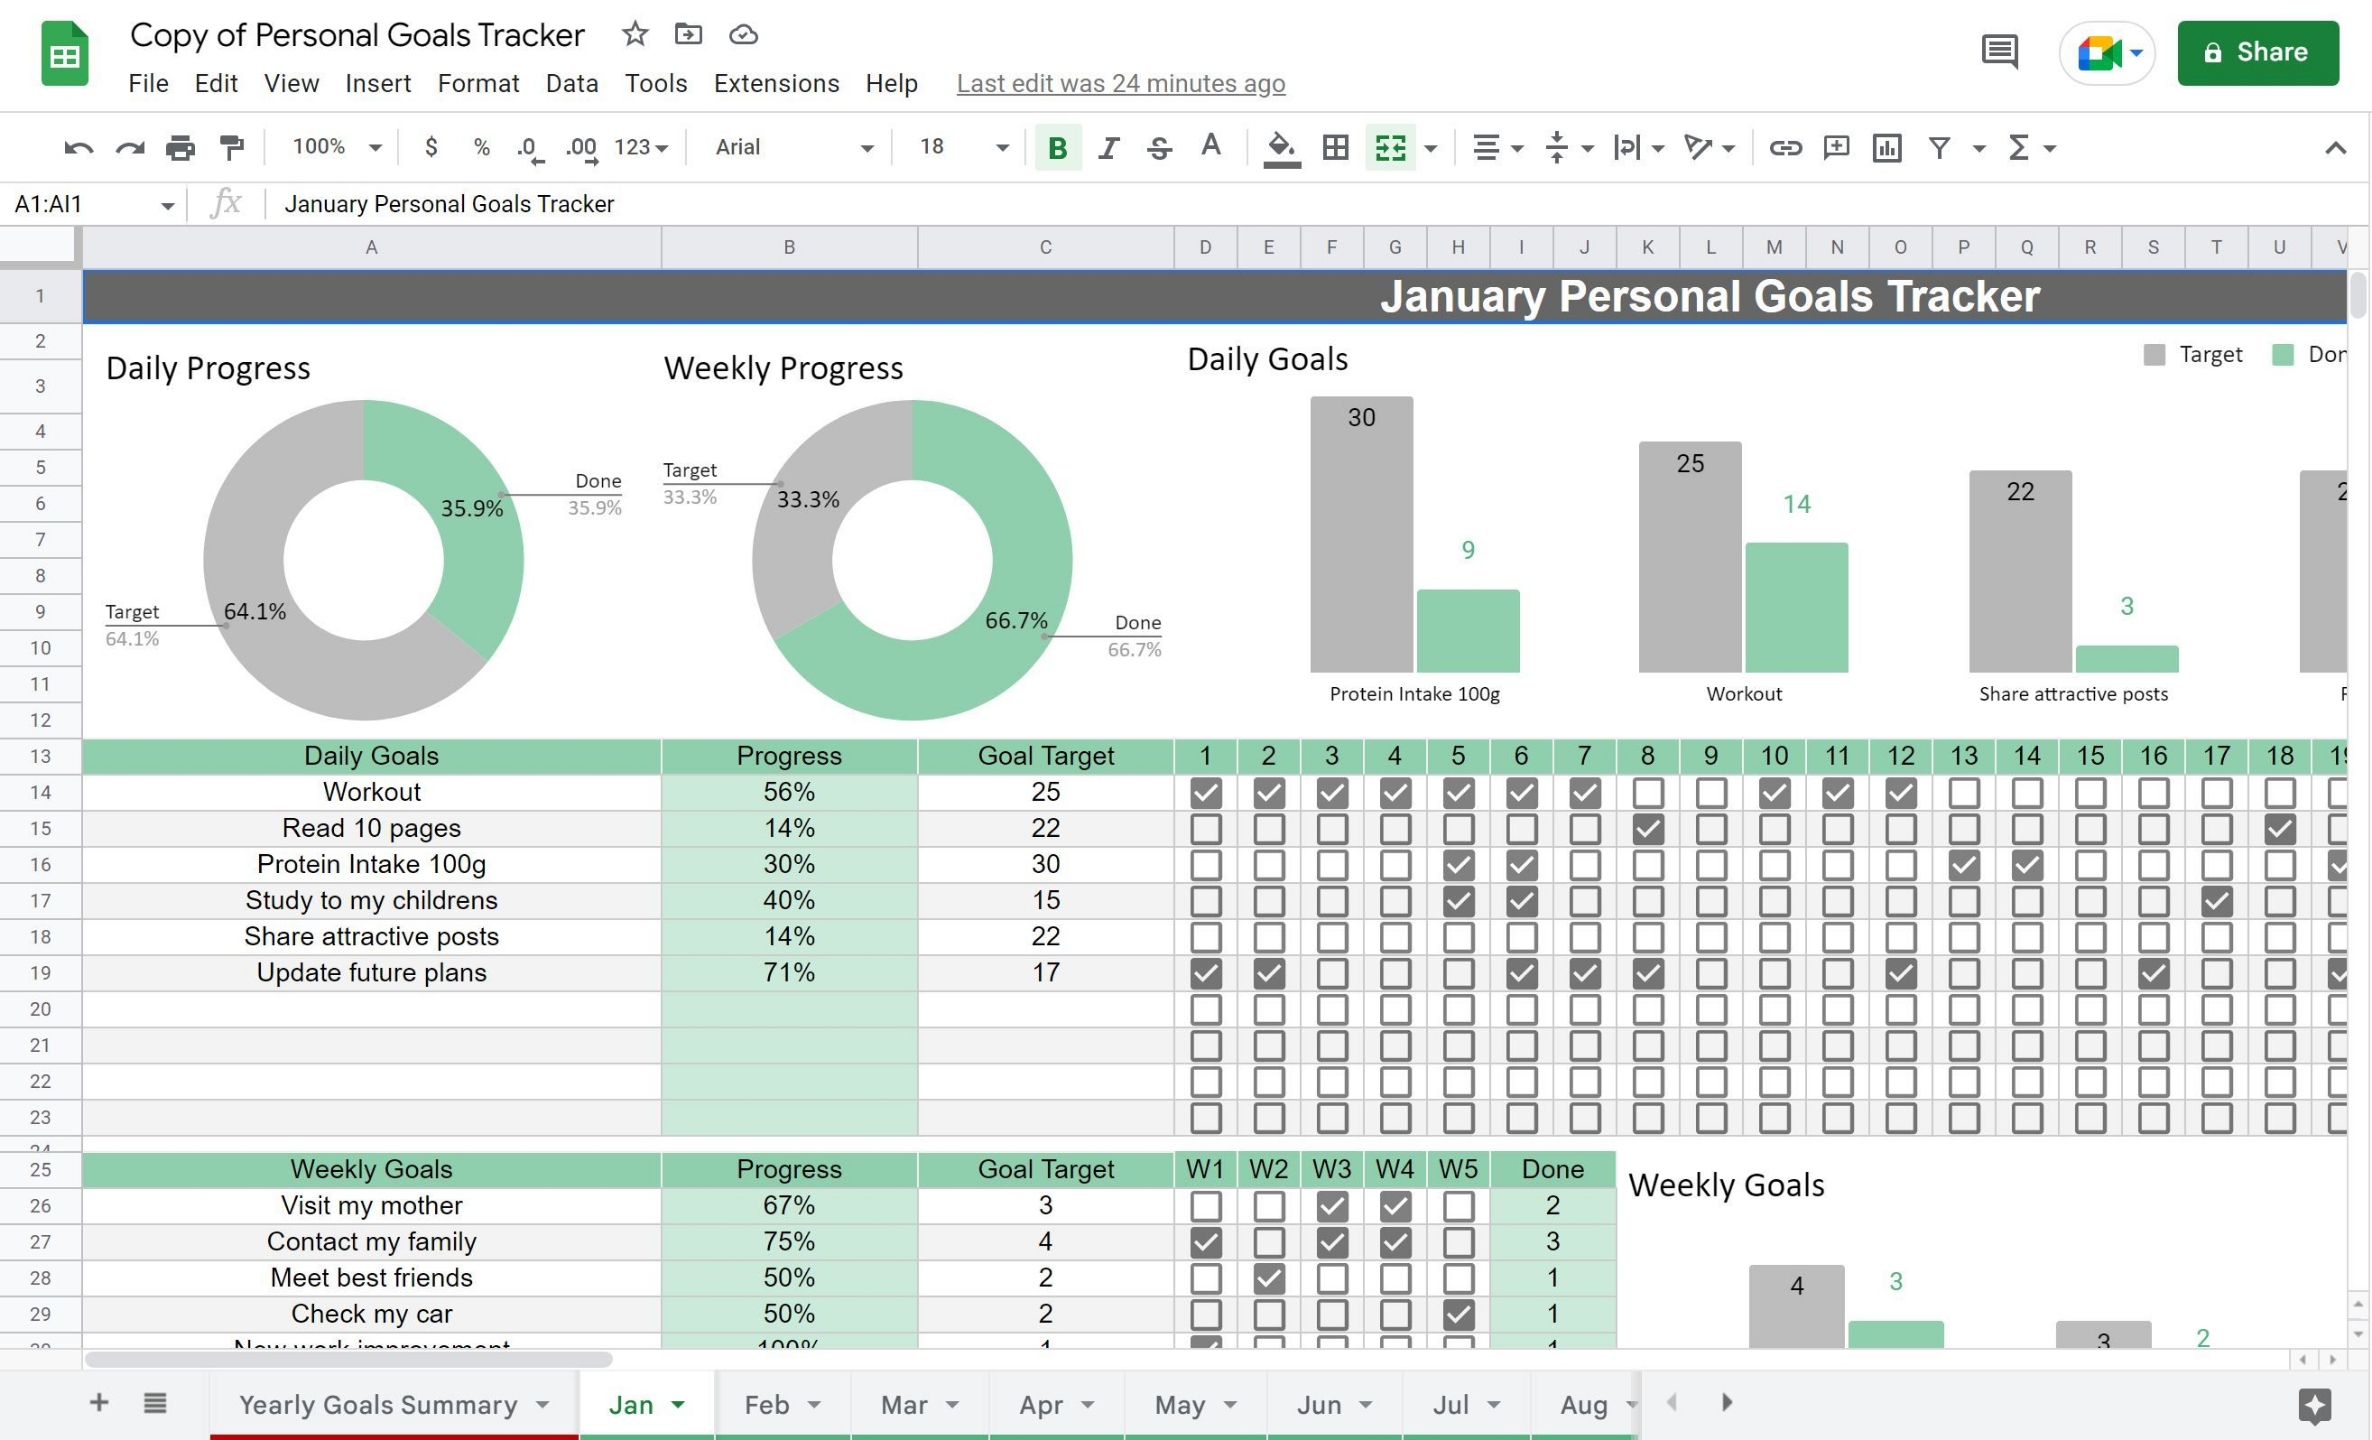Open the Jan sheet tab menu

tap(677, 1404)
